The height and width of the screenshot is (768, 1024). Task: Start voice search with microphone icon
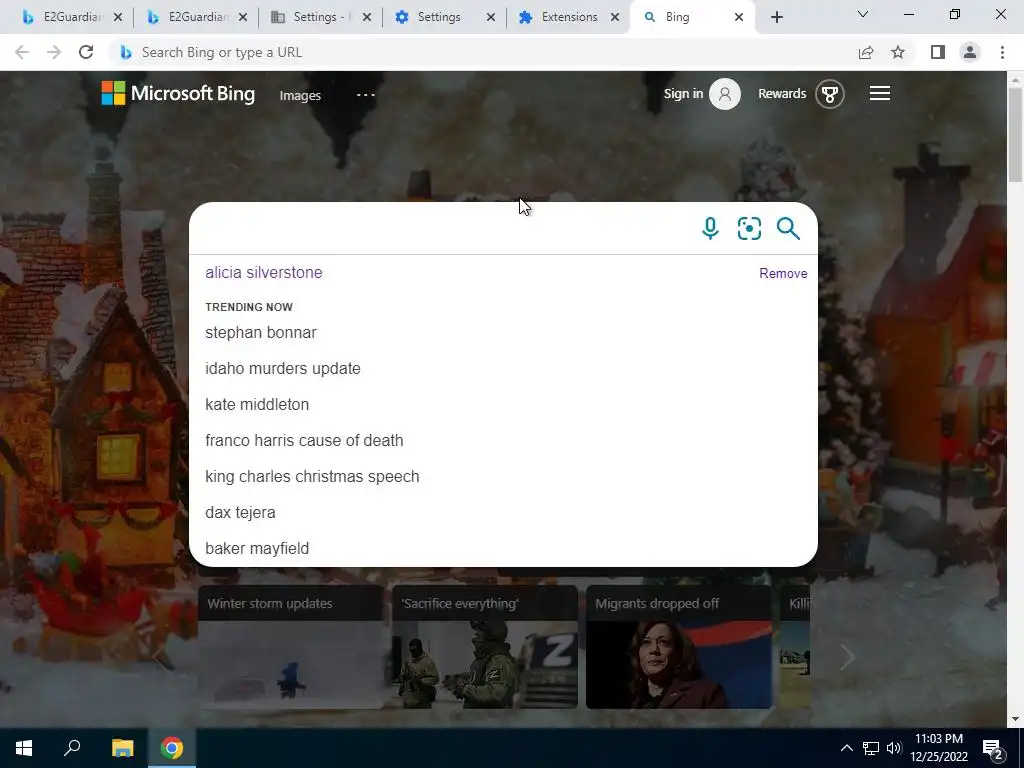pyautogui.click(x=710, y=229)
